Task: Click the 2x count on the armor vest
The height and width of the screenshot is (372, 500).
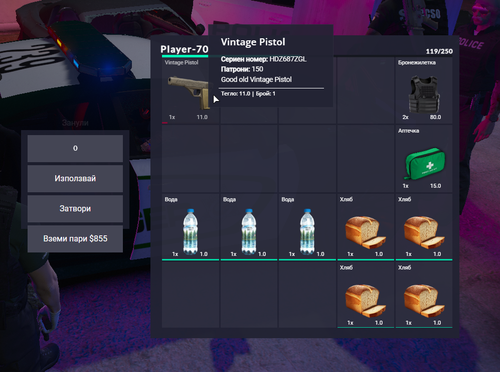Action: [405, 117]
